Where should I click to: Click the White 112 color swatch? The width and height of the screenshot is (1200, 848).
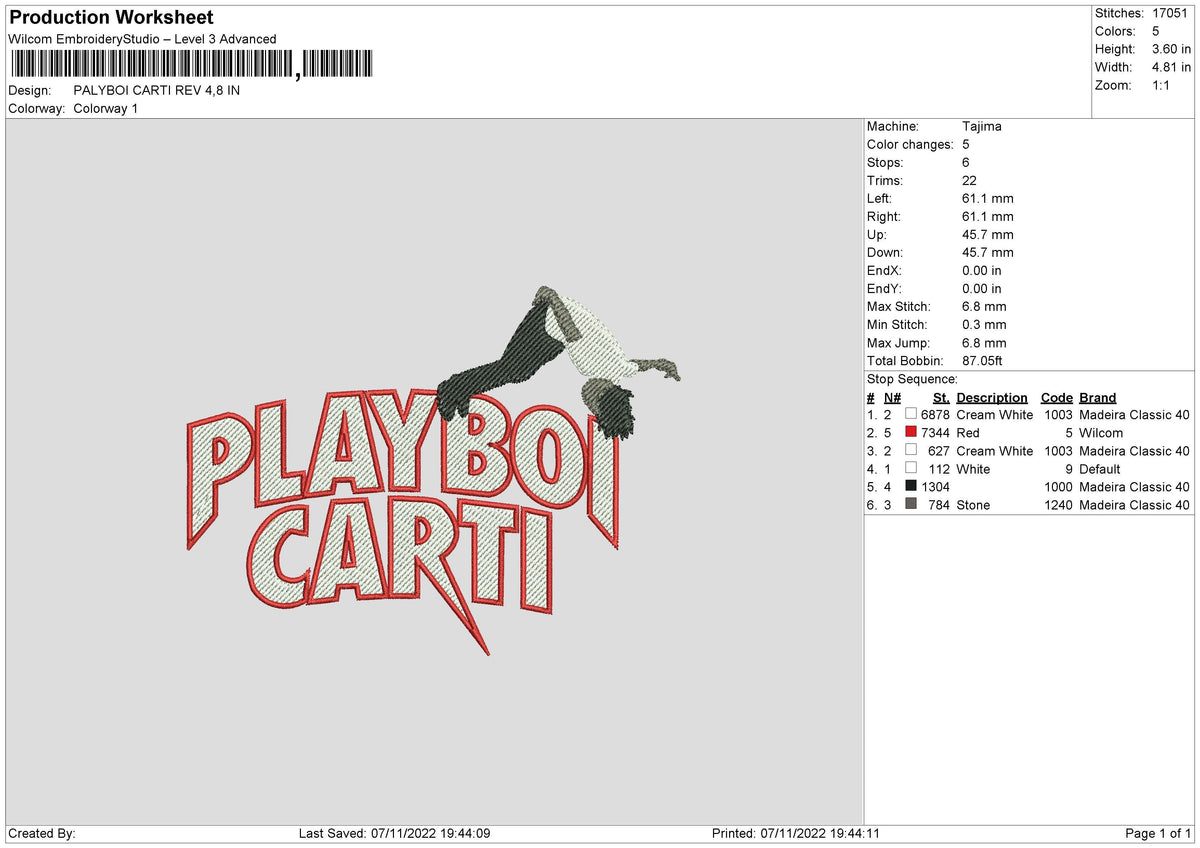(911, 469)
